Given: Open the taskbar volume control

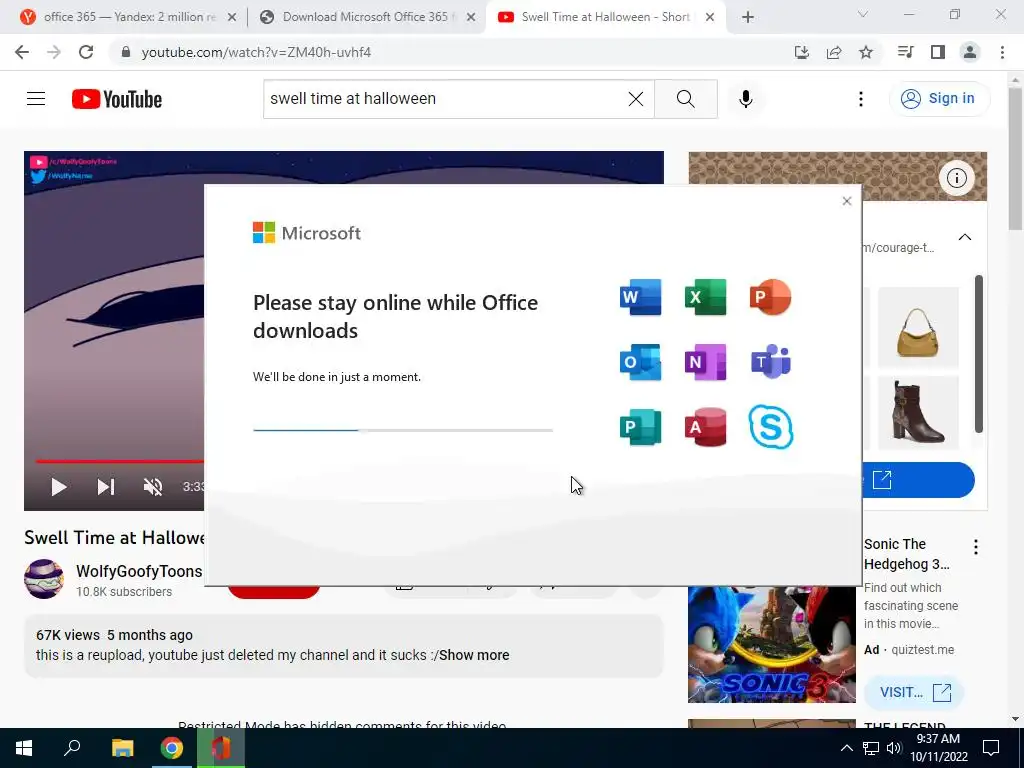Looking at the screenshot, I should (894, 748).
